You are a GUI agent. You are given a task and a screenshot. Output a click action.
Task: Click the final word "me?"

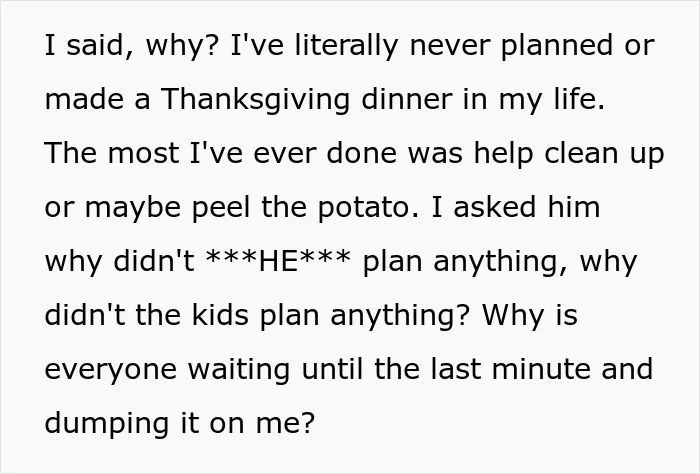click(x=286, y=423)
